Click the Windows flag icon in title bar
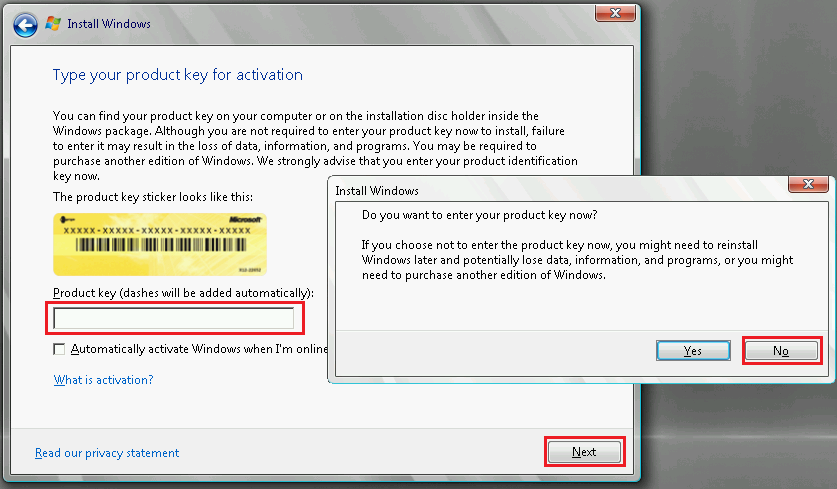The image size is (837, 489). [x=53, y=23]
